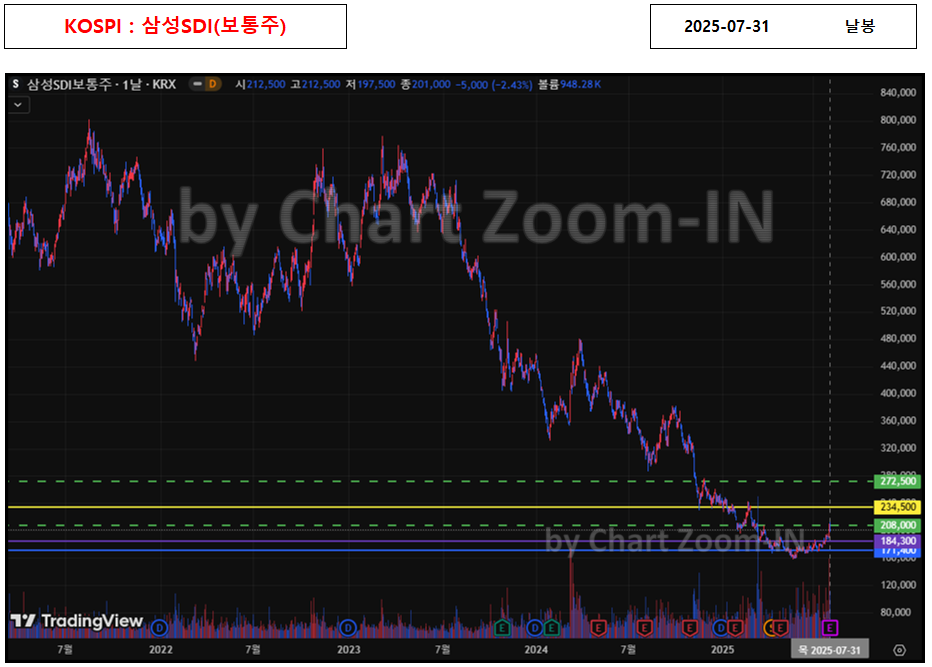Click the open value 시212,500
This screenshot has width=932, height=667.
tap(260, 84)
